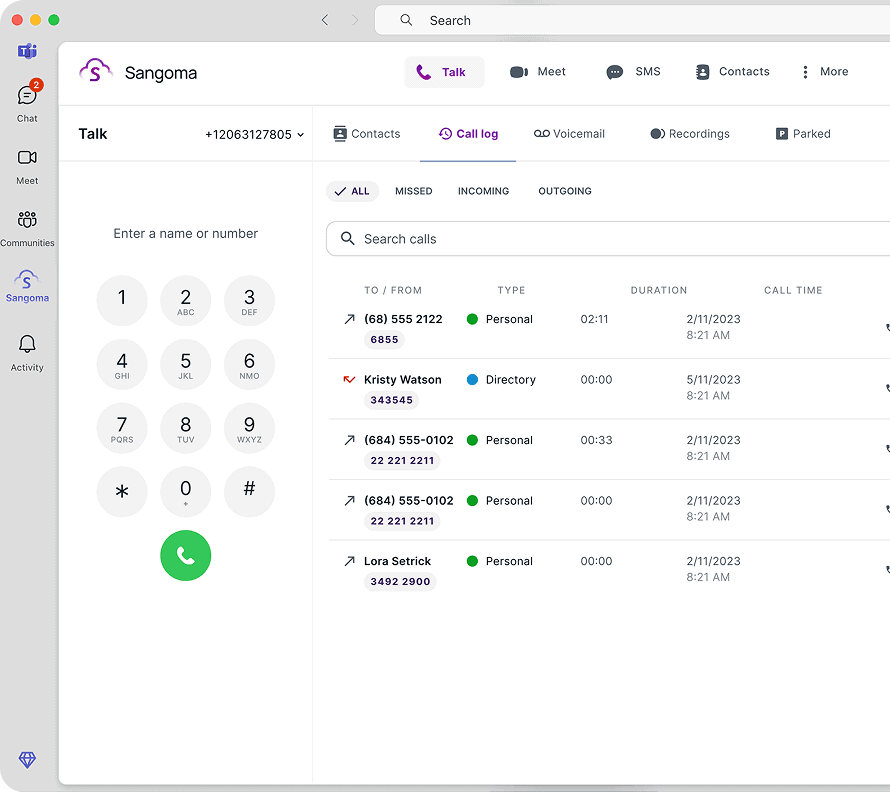Screen dimensions: 890x793
Task: Click the premium diamond icon
Action: pos(27,760)
